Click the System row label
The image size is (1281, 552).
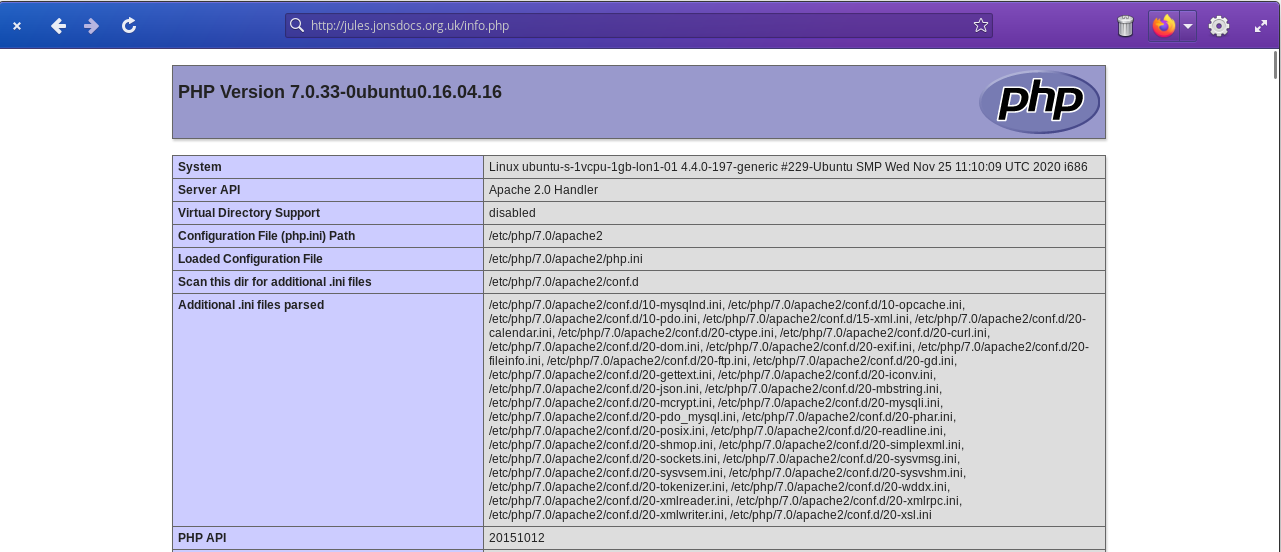[x=328, y=167]
